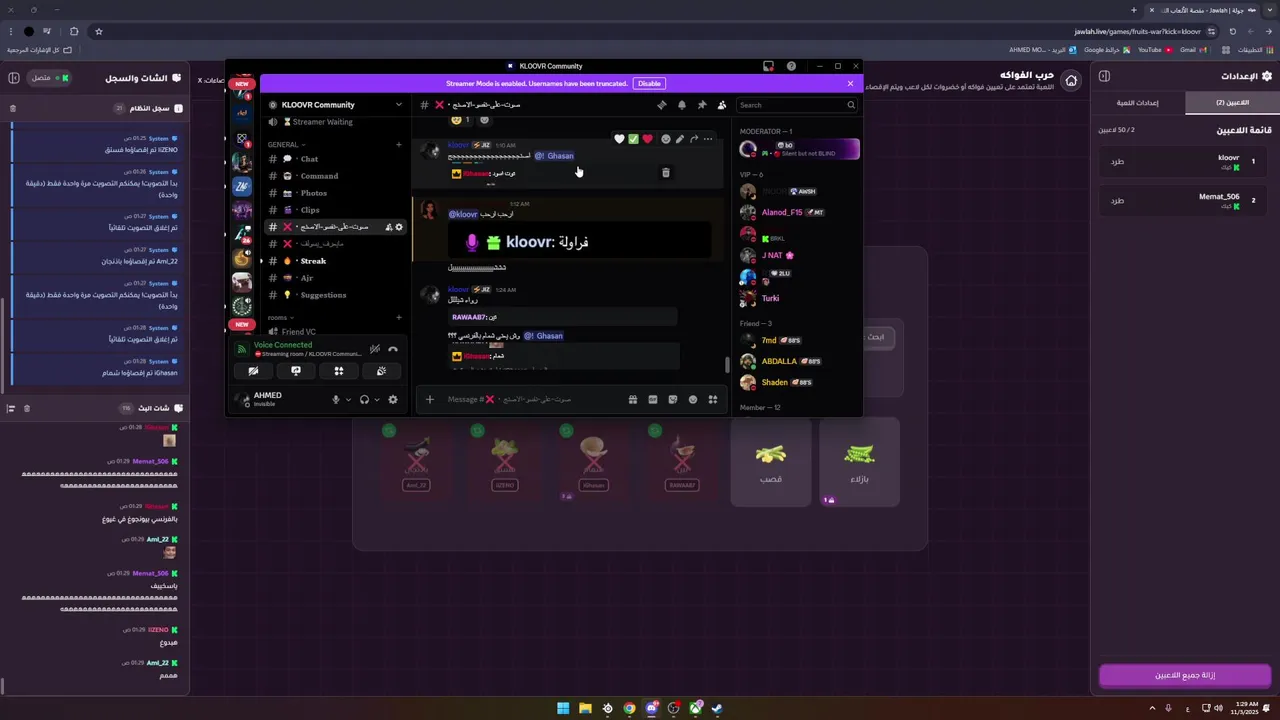The image size is (1280, 720).
Task: Create invite for selected channel
Action: point(389,227)
